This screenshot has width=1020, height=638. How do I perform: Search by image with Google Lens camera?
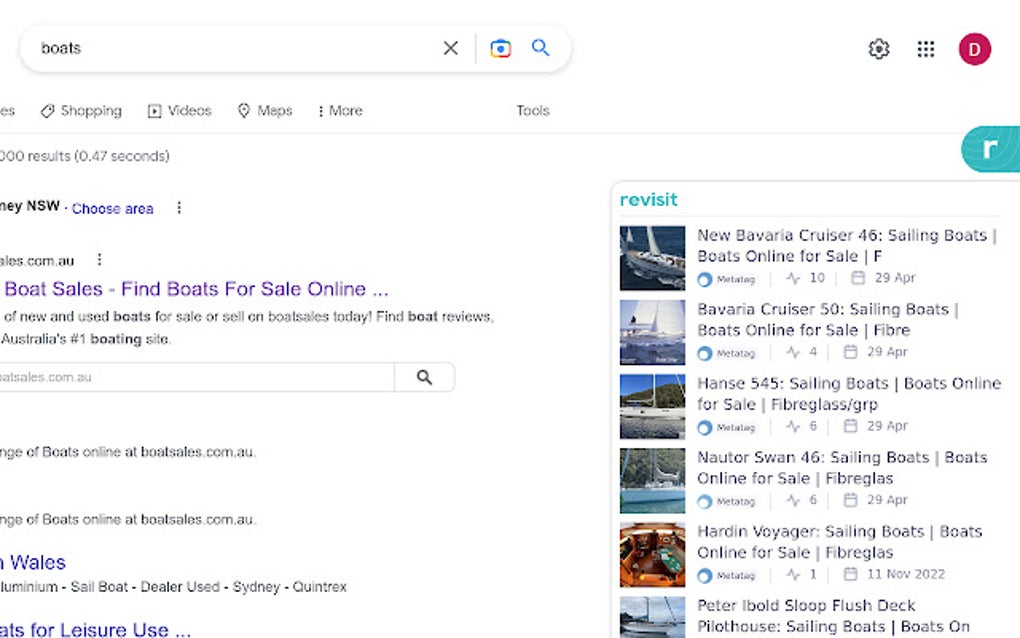pos(500,47)
